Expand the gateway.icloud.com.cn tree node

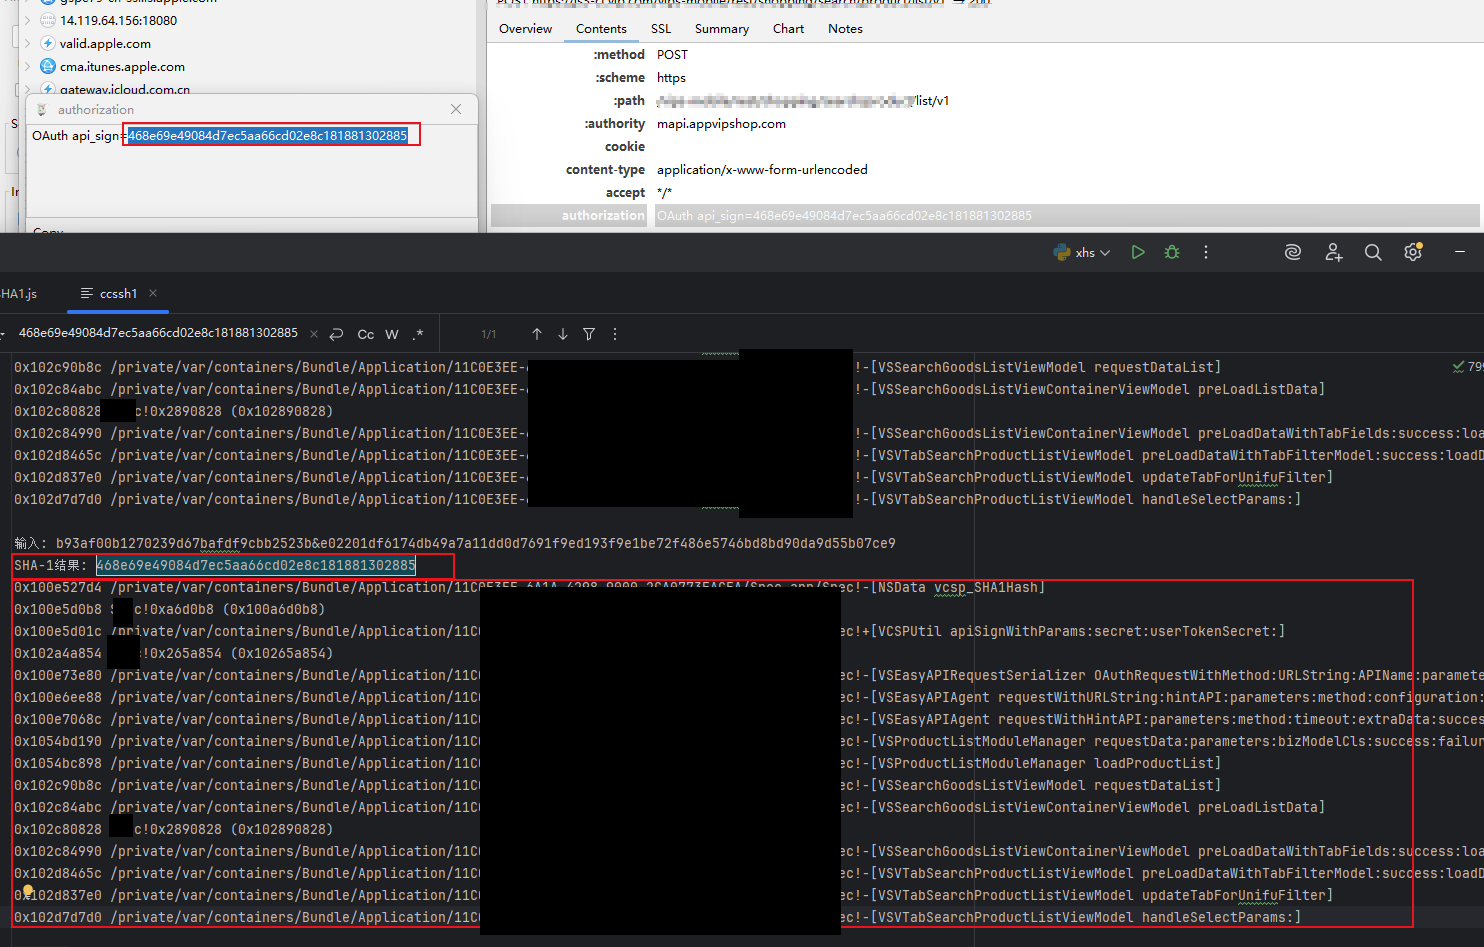(x=28, y=89)
